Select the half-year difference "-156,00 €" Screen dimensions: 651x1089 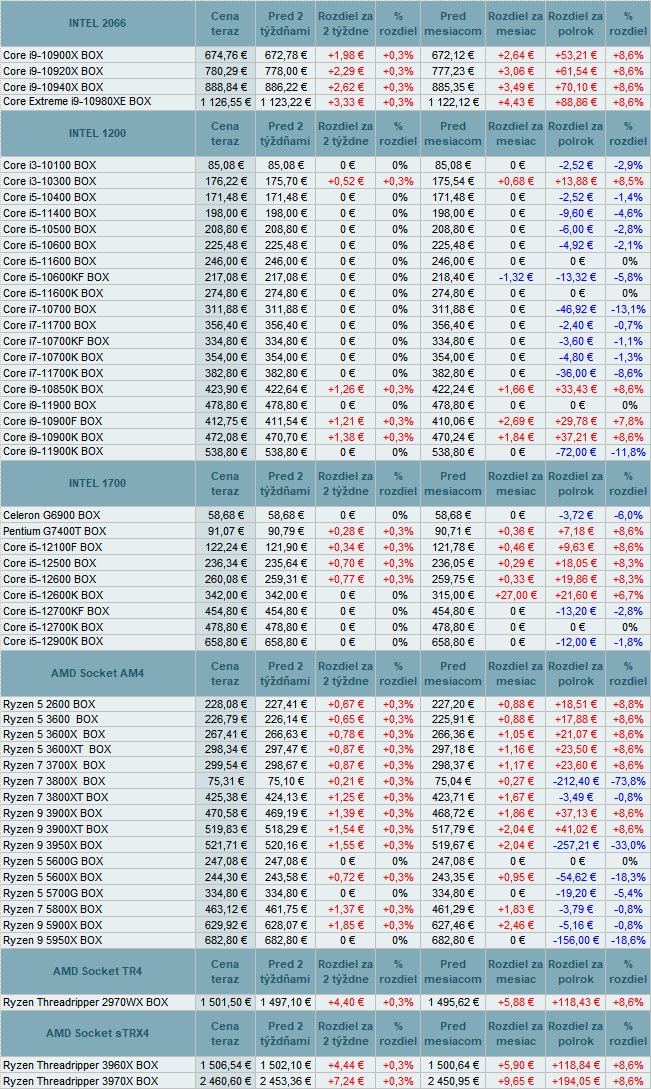coord(576,940)
